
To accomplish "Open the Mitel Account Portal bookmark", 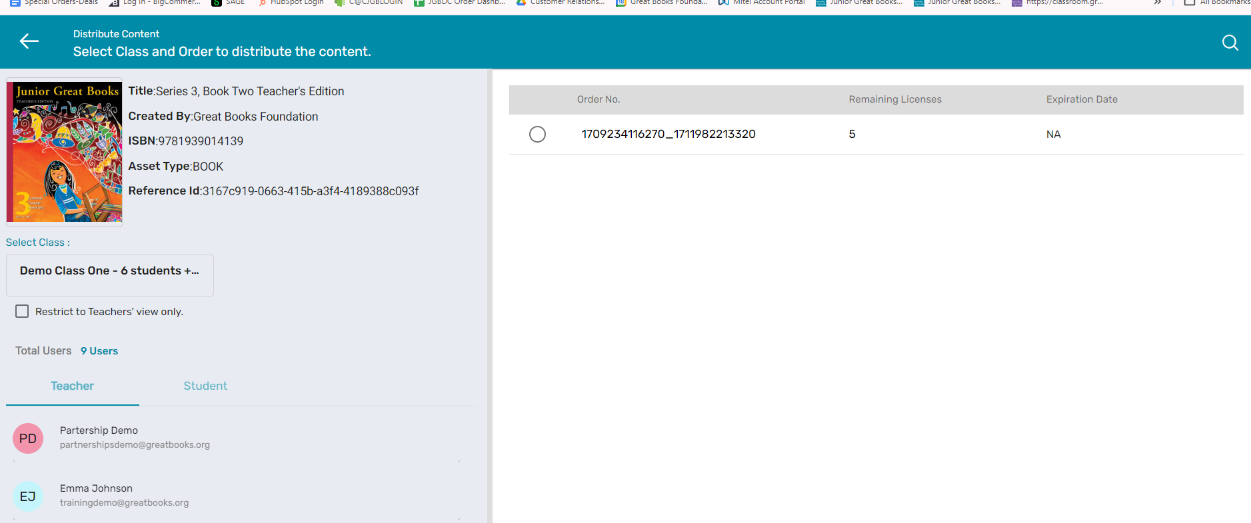I will (760, 3).
